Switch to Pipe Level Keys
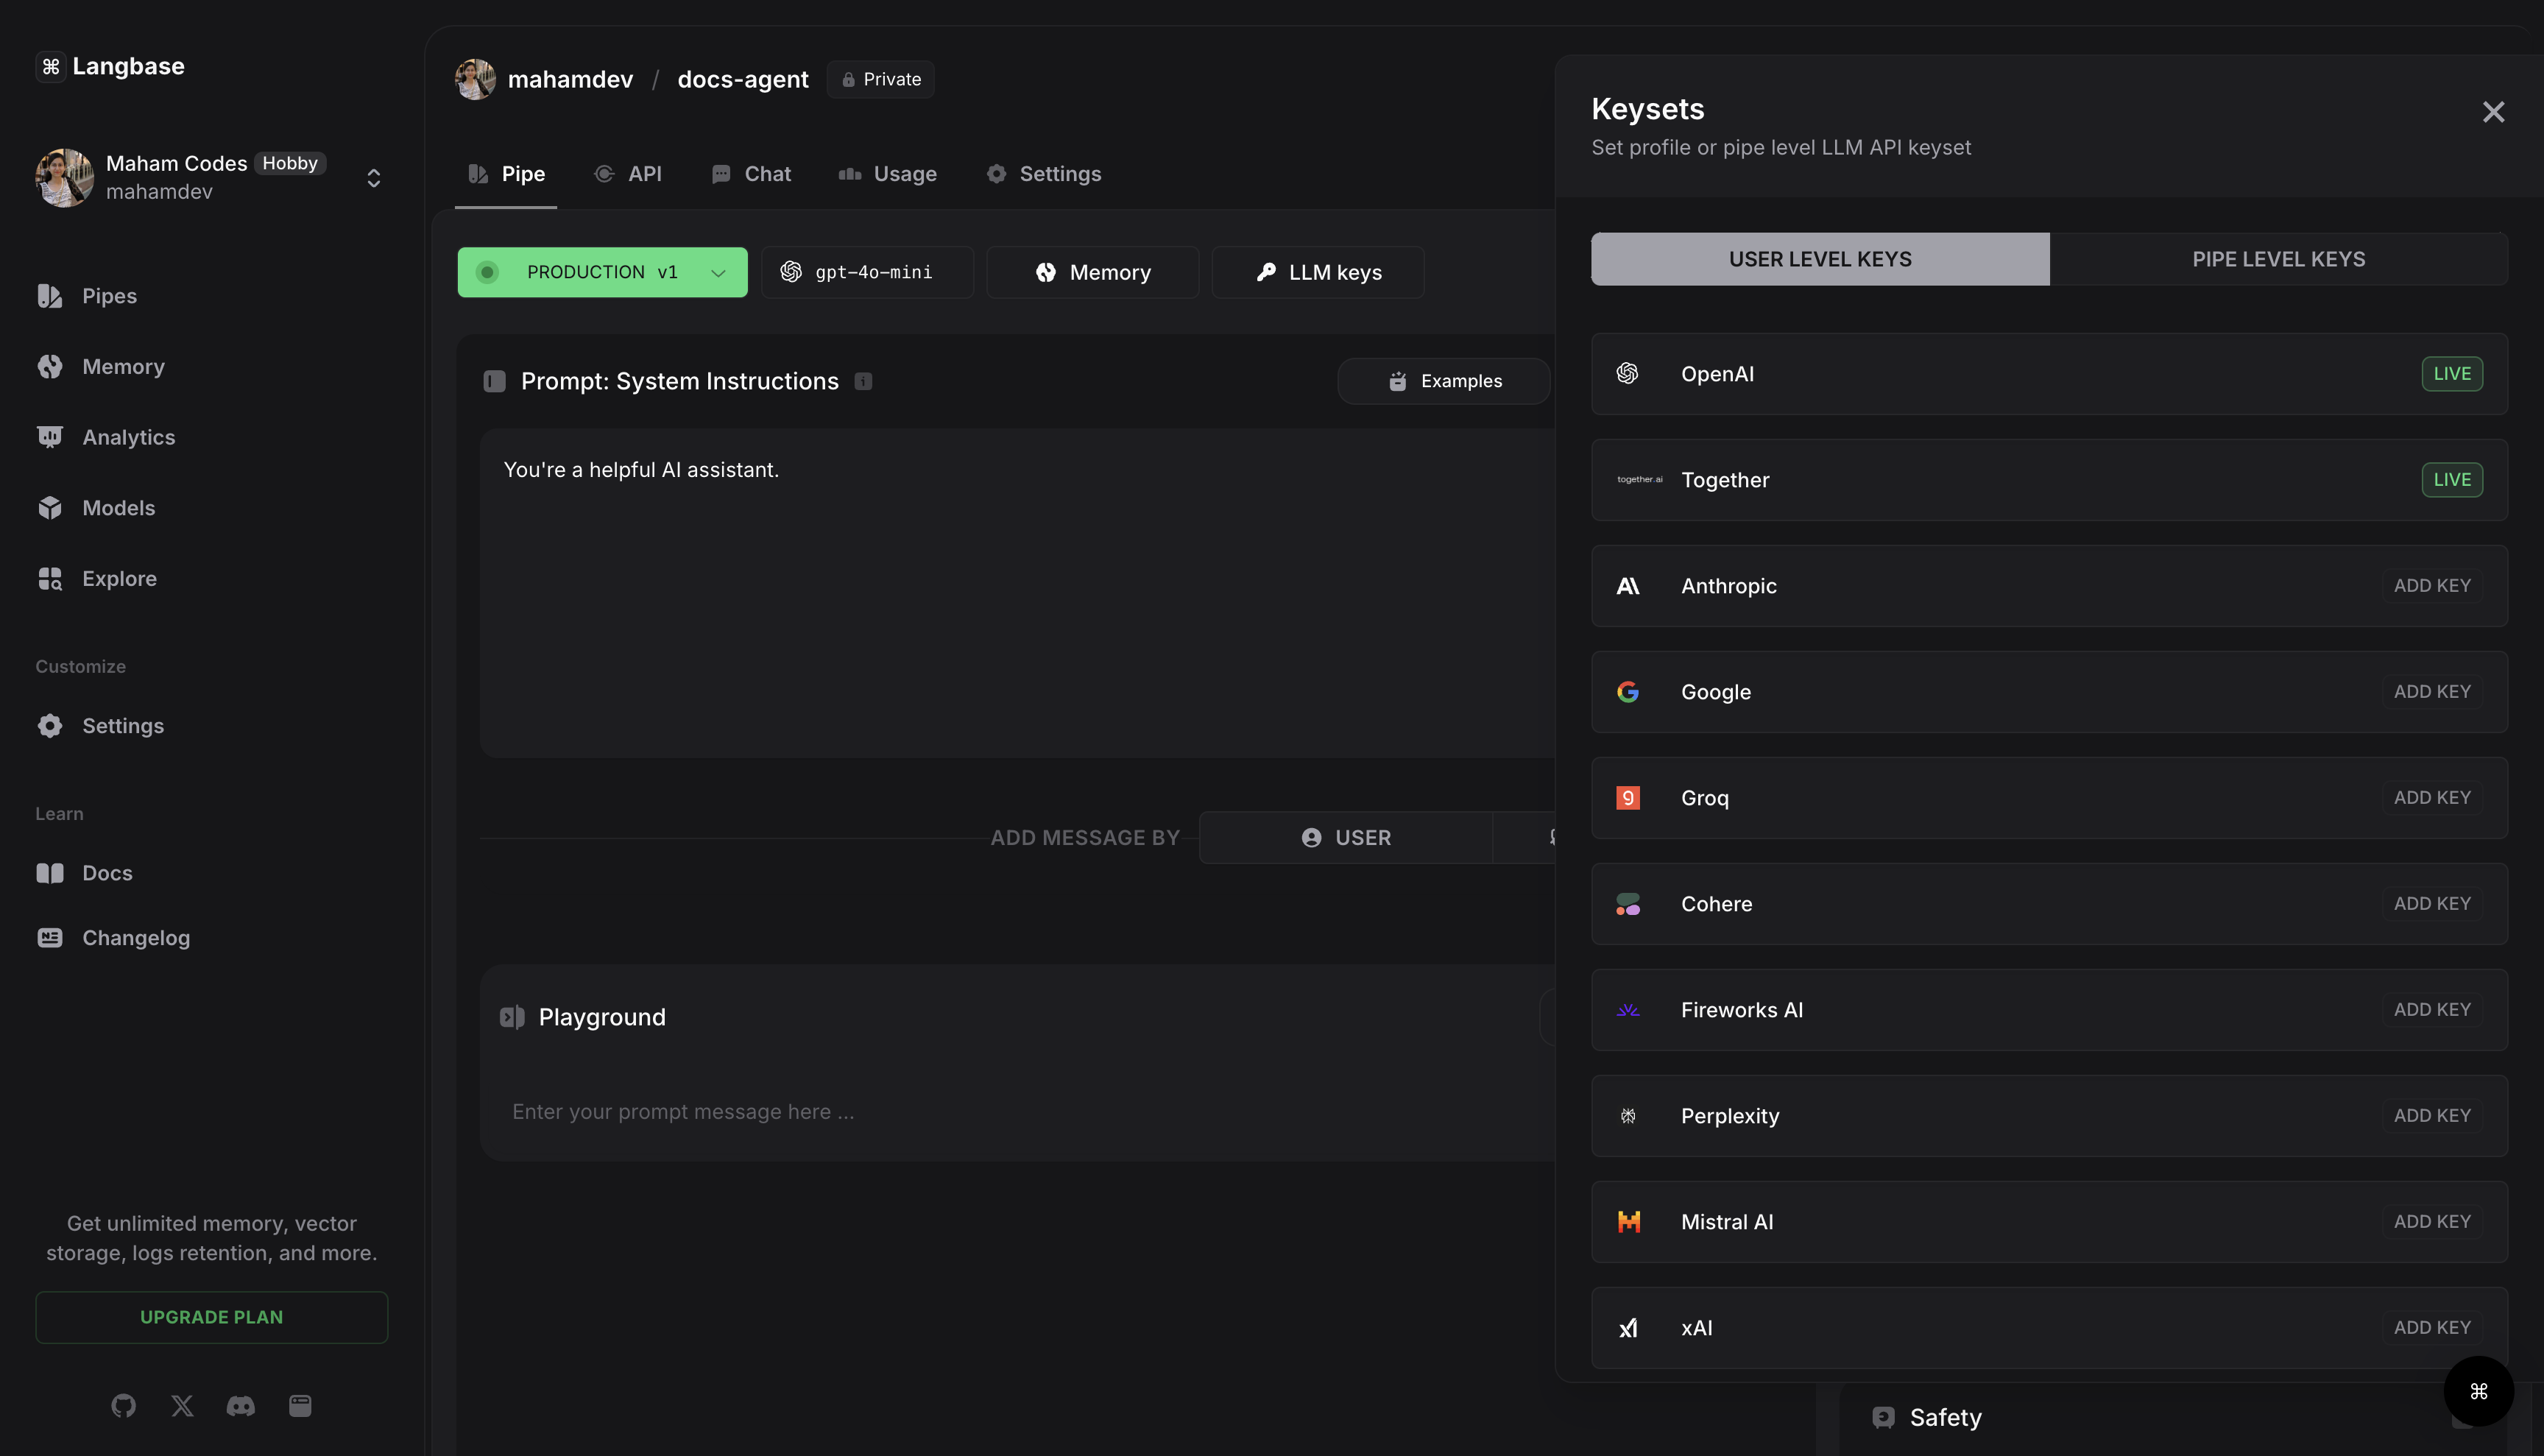This screenshot has width=2544, height=1456. click(x=2278, y=259)
